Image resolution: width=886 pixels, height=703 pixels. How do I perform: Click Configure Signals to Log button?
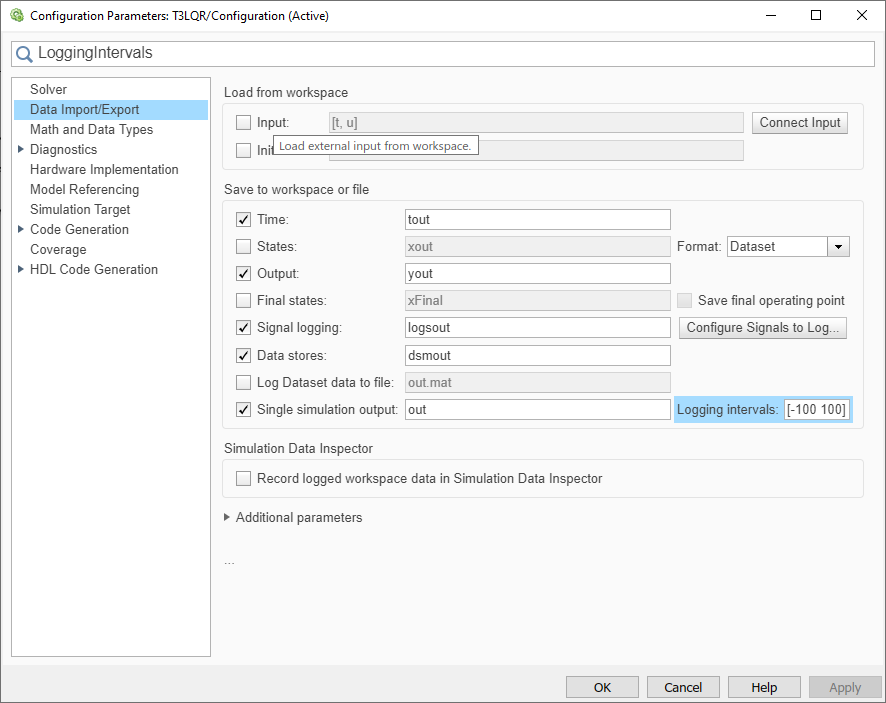pos(763,328)
